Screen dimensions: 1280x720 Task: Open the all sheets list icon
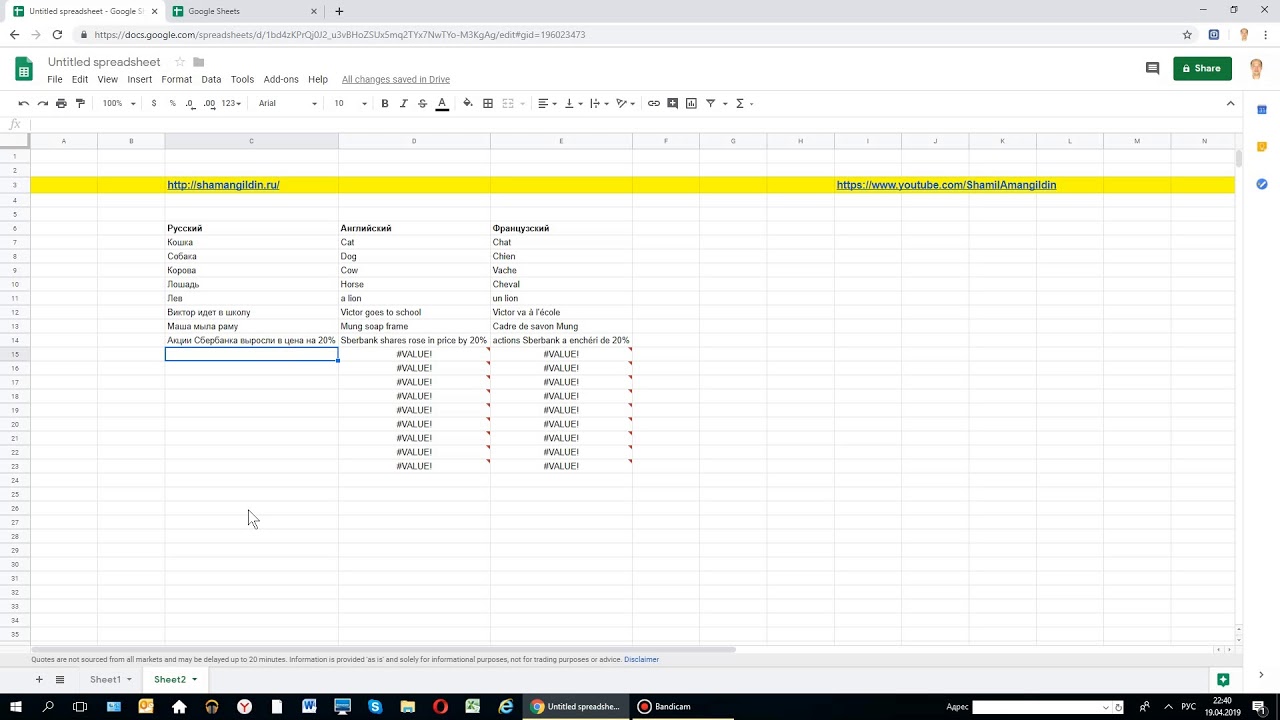coord(60,679)
